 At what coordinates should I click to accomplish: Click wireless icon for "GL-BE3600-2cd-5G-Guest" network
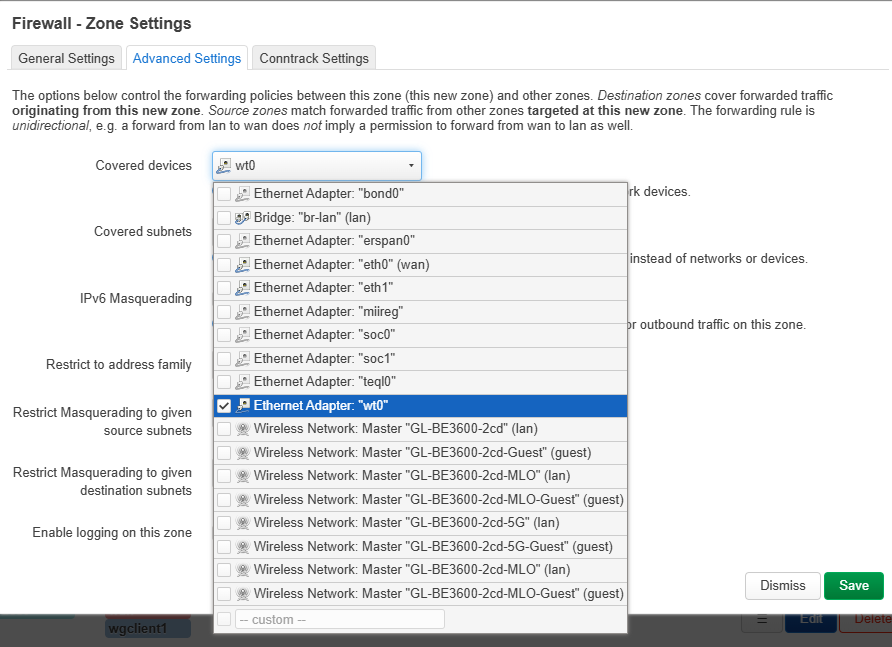pyautogui.click(x=242, y=547)
